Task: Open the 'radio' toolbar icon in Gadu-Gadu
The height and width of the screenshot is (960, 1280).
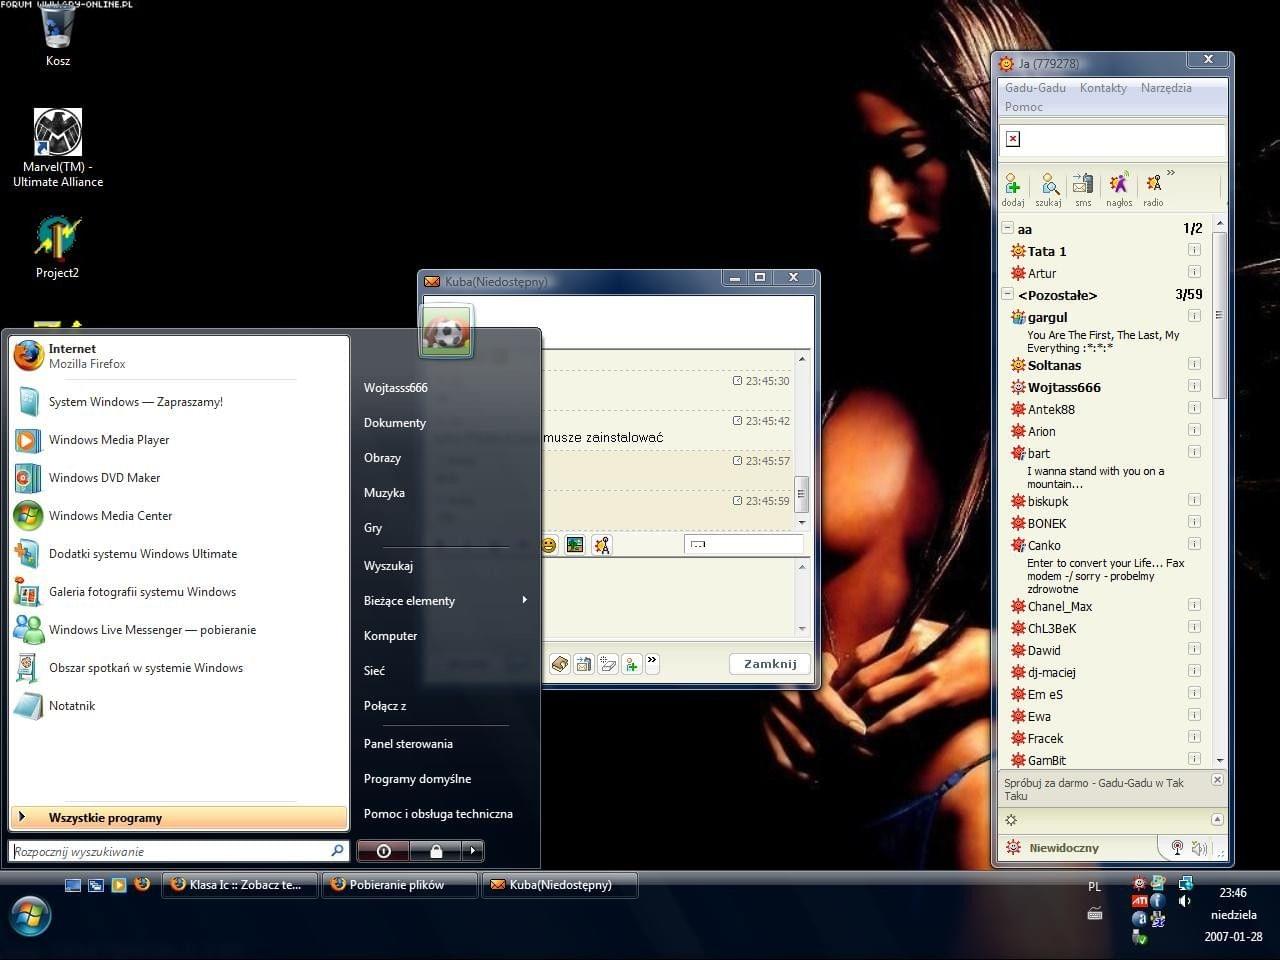Action: pyautogui.click(x=1154, y=188)
